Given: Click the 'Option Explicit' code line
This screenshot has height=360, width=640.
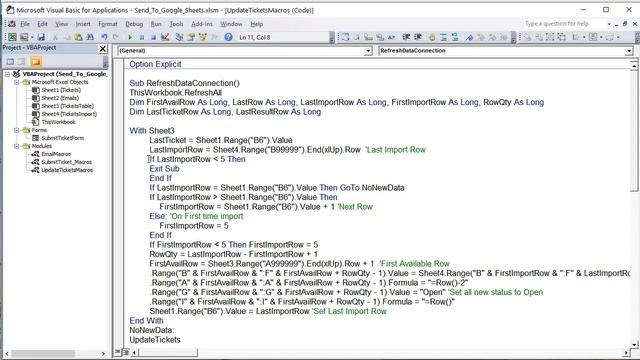Looking at the screenshot, I should (155, 64).
